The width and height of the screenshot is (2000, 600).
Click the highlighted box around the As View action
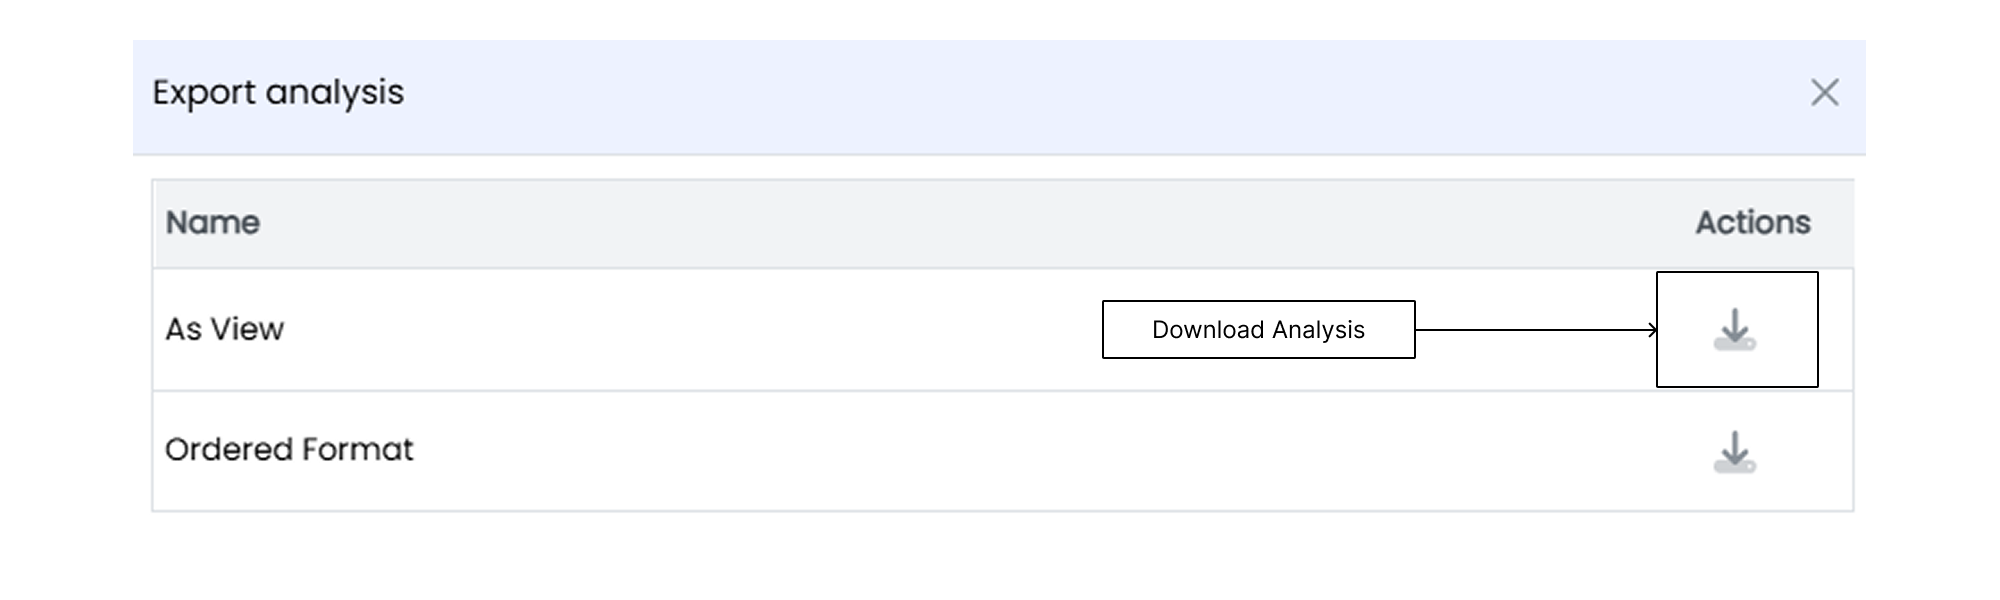pyautogui.click(x=1737, y=329)
